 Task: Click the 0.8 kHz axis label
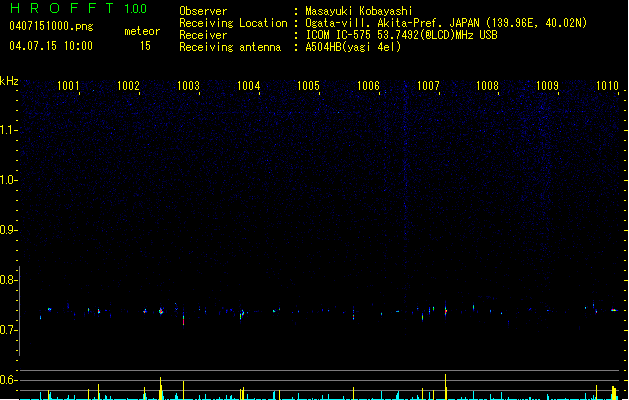click(x=8, y=280)
